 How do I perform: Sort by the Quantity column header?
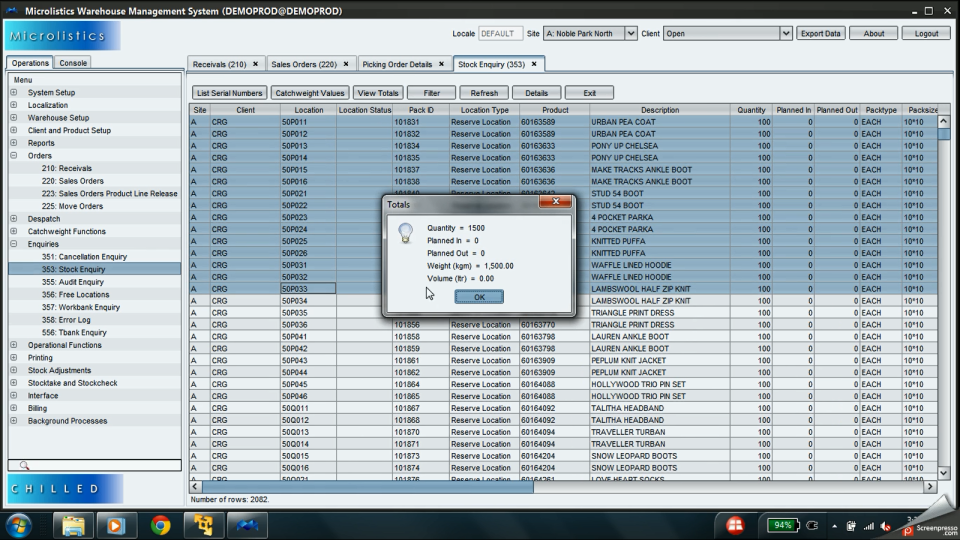tap(751, 110)
